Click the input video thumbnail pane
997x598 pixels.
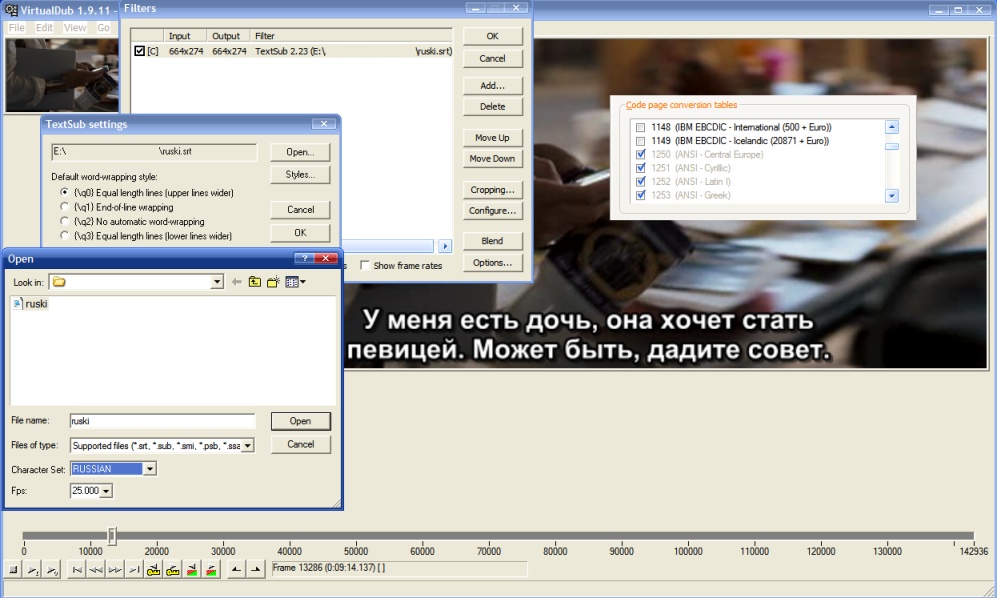pos(62,74)
